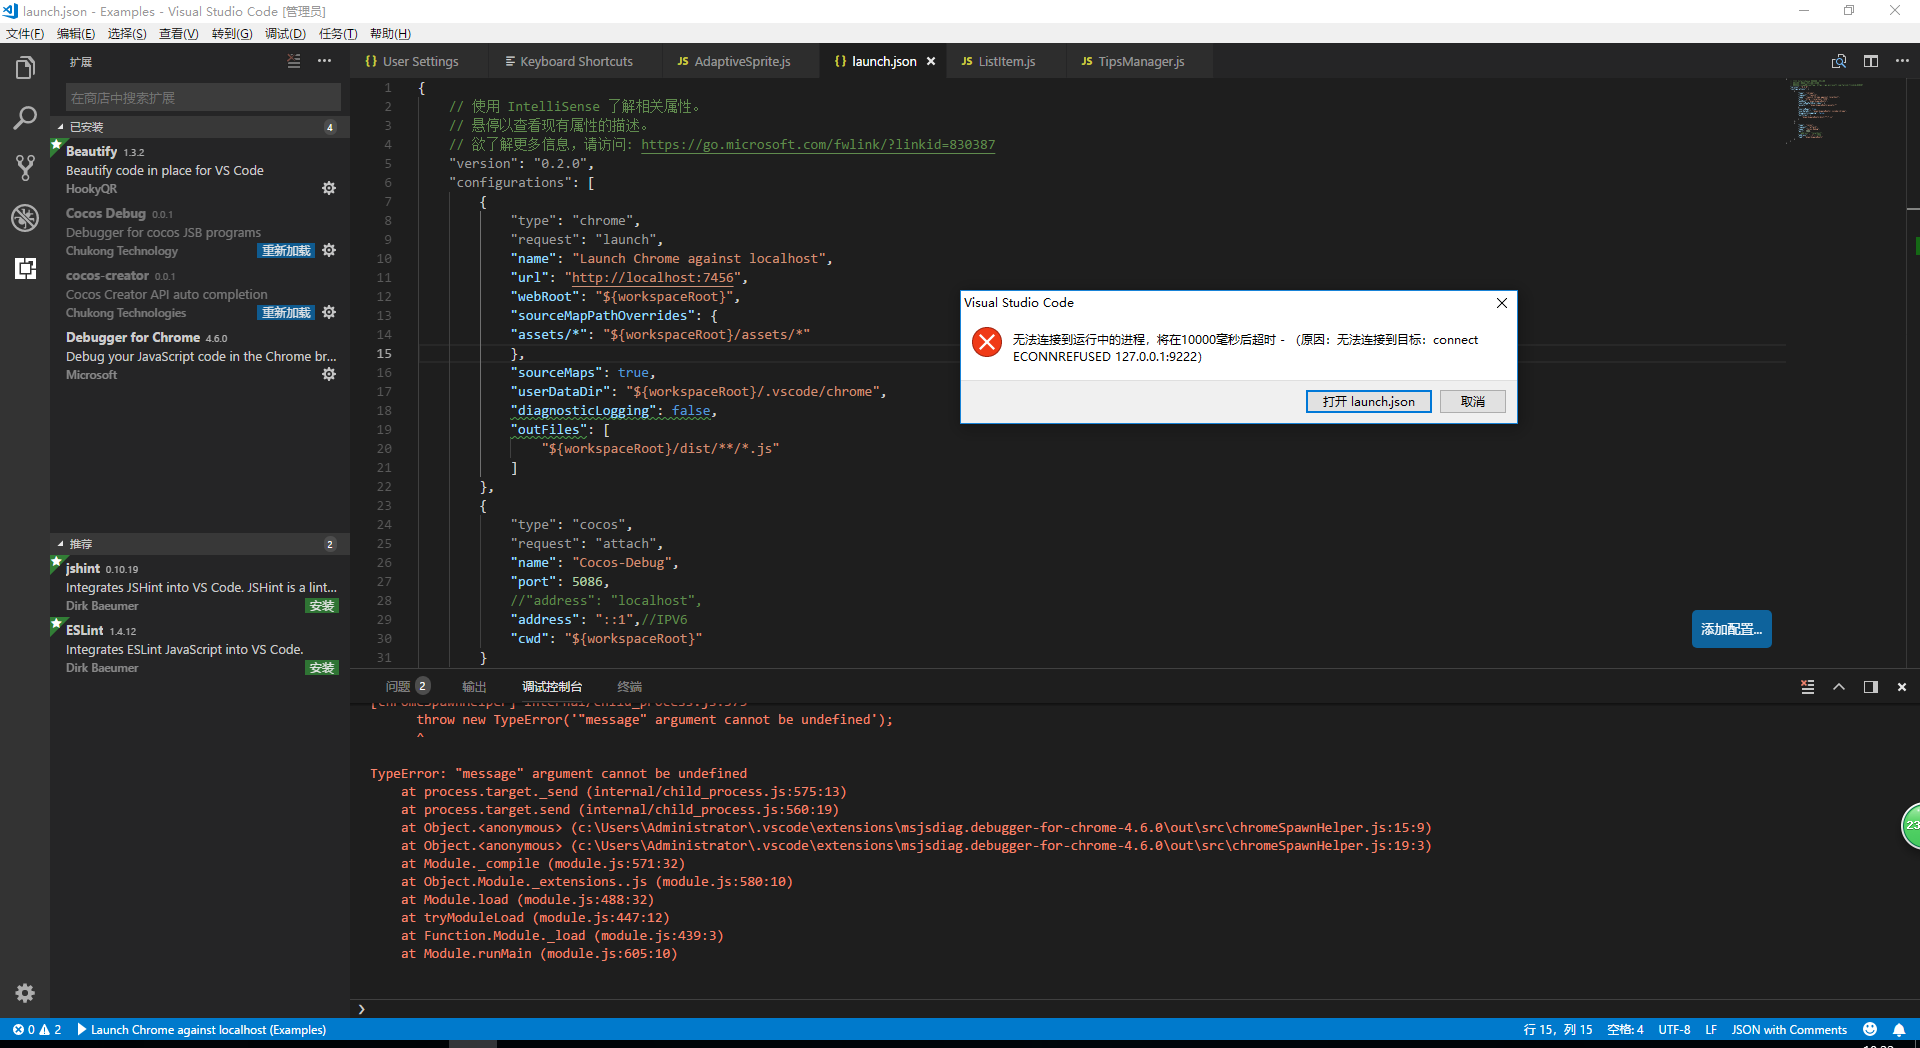This screenshot has height=1048, width=1920.
Task: Open the Manage gear in activity bar
Action: [25, 993]
